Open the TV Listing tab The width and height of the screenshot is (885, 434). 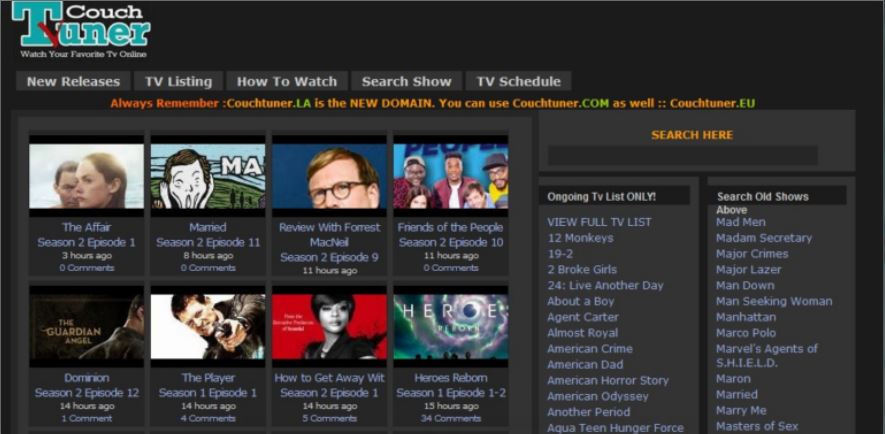[178, 81]
